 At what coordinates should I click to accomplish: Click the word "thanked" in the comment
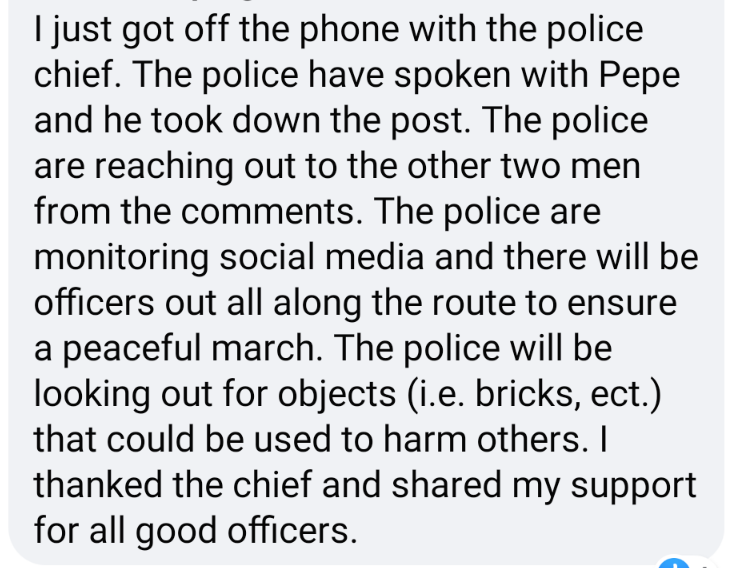click(113, 484)
